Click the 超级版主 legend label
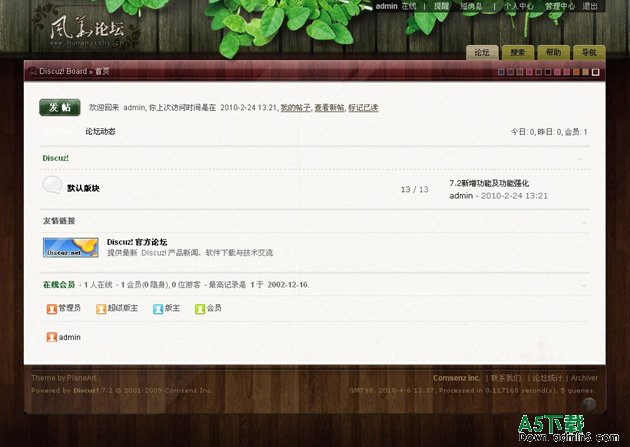The width and height of the screenshot is (630, 447). click(123, 308)
